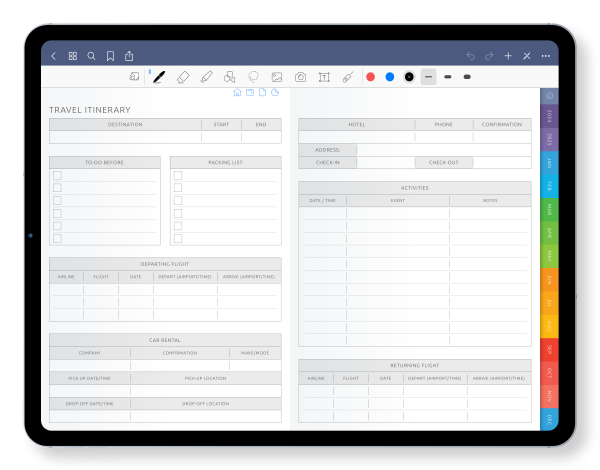The width and height of the screenshot is (600, 470).
Task: Pick the red pen color
Action: click(x=370, y=77)
